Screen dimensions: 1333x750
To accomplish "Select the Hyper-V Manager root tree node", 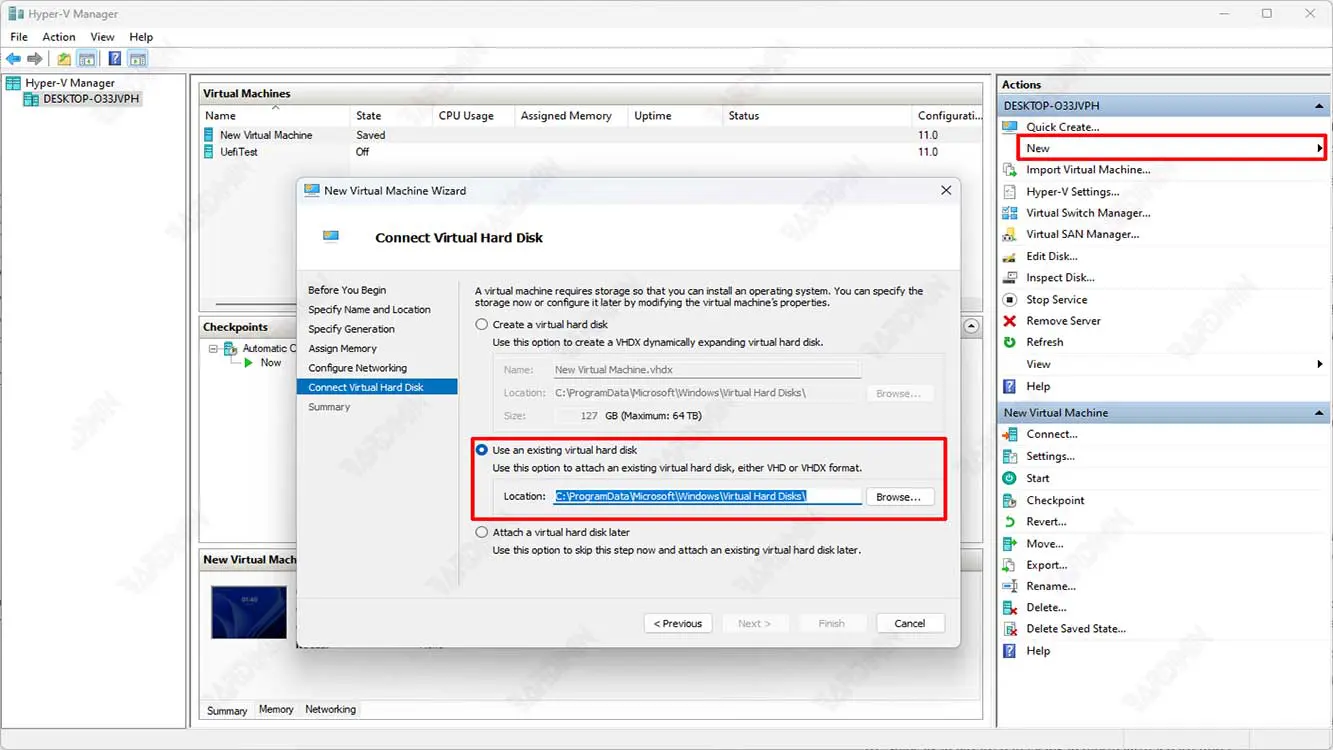I will point(70,83).
